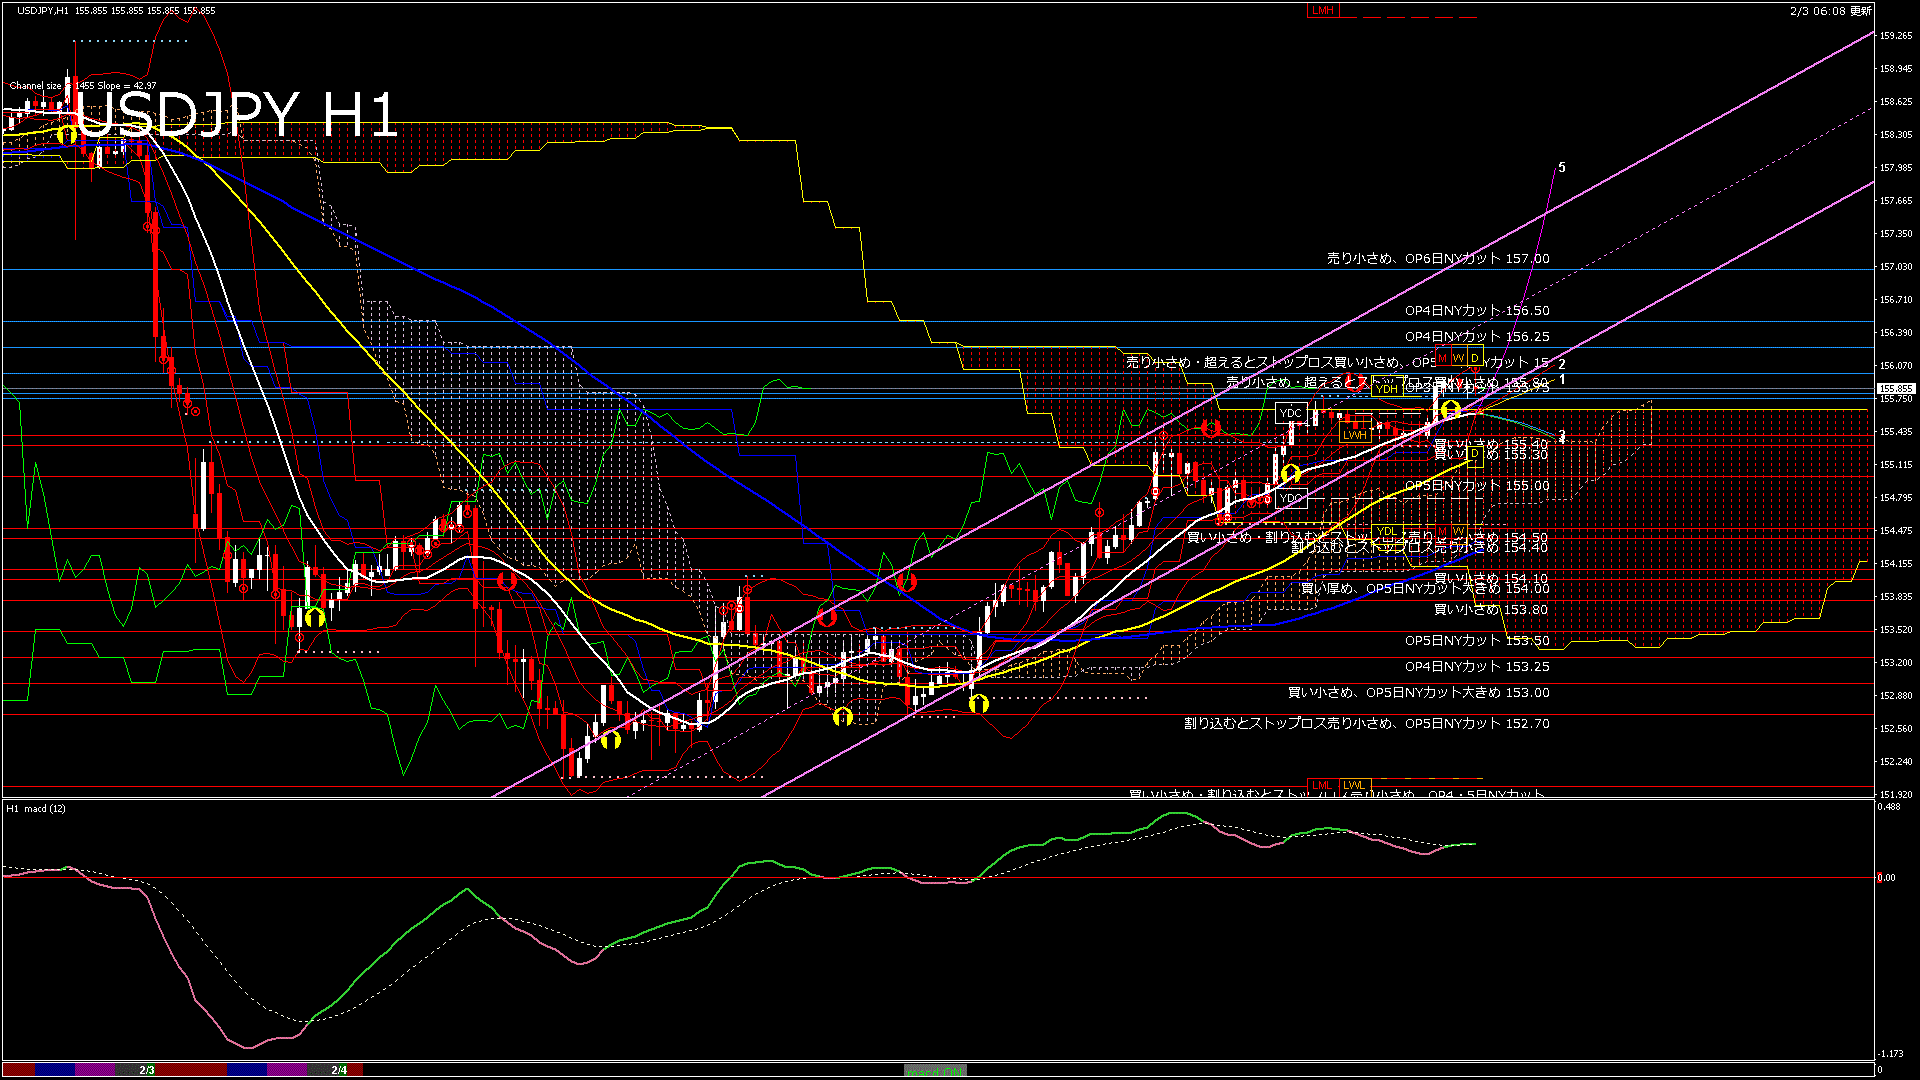Click the red down-arrow marker beside LWH box
The width and height of the screenshot is (1920, 1080).
coord(1211,429)
